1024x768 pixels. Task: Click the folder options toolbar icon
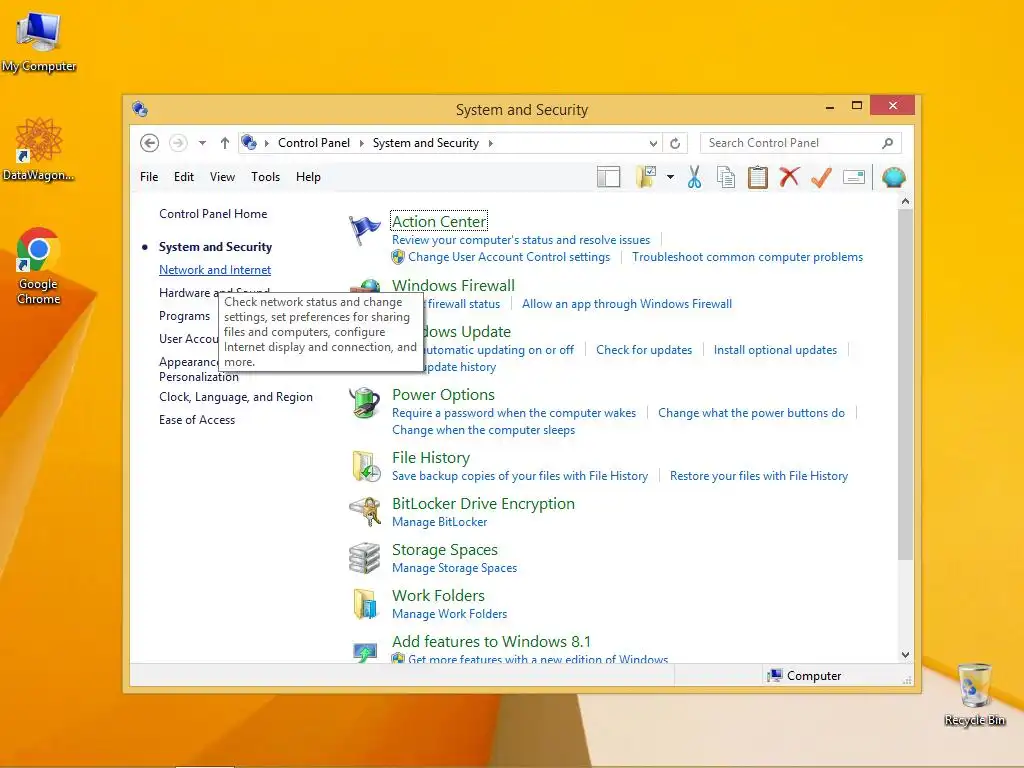[646, 177]
